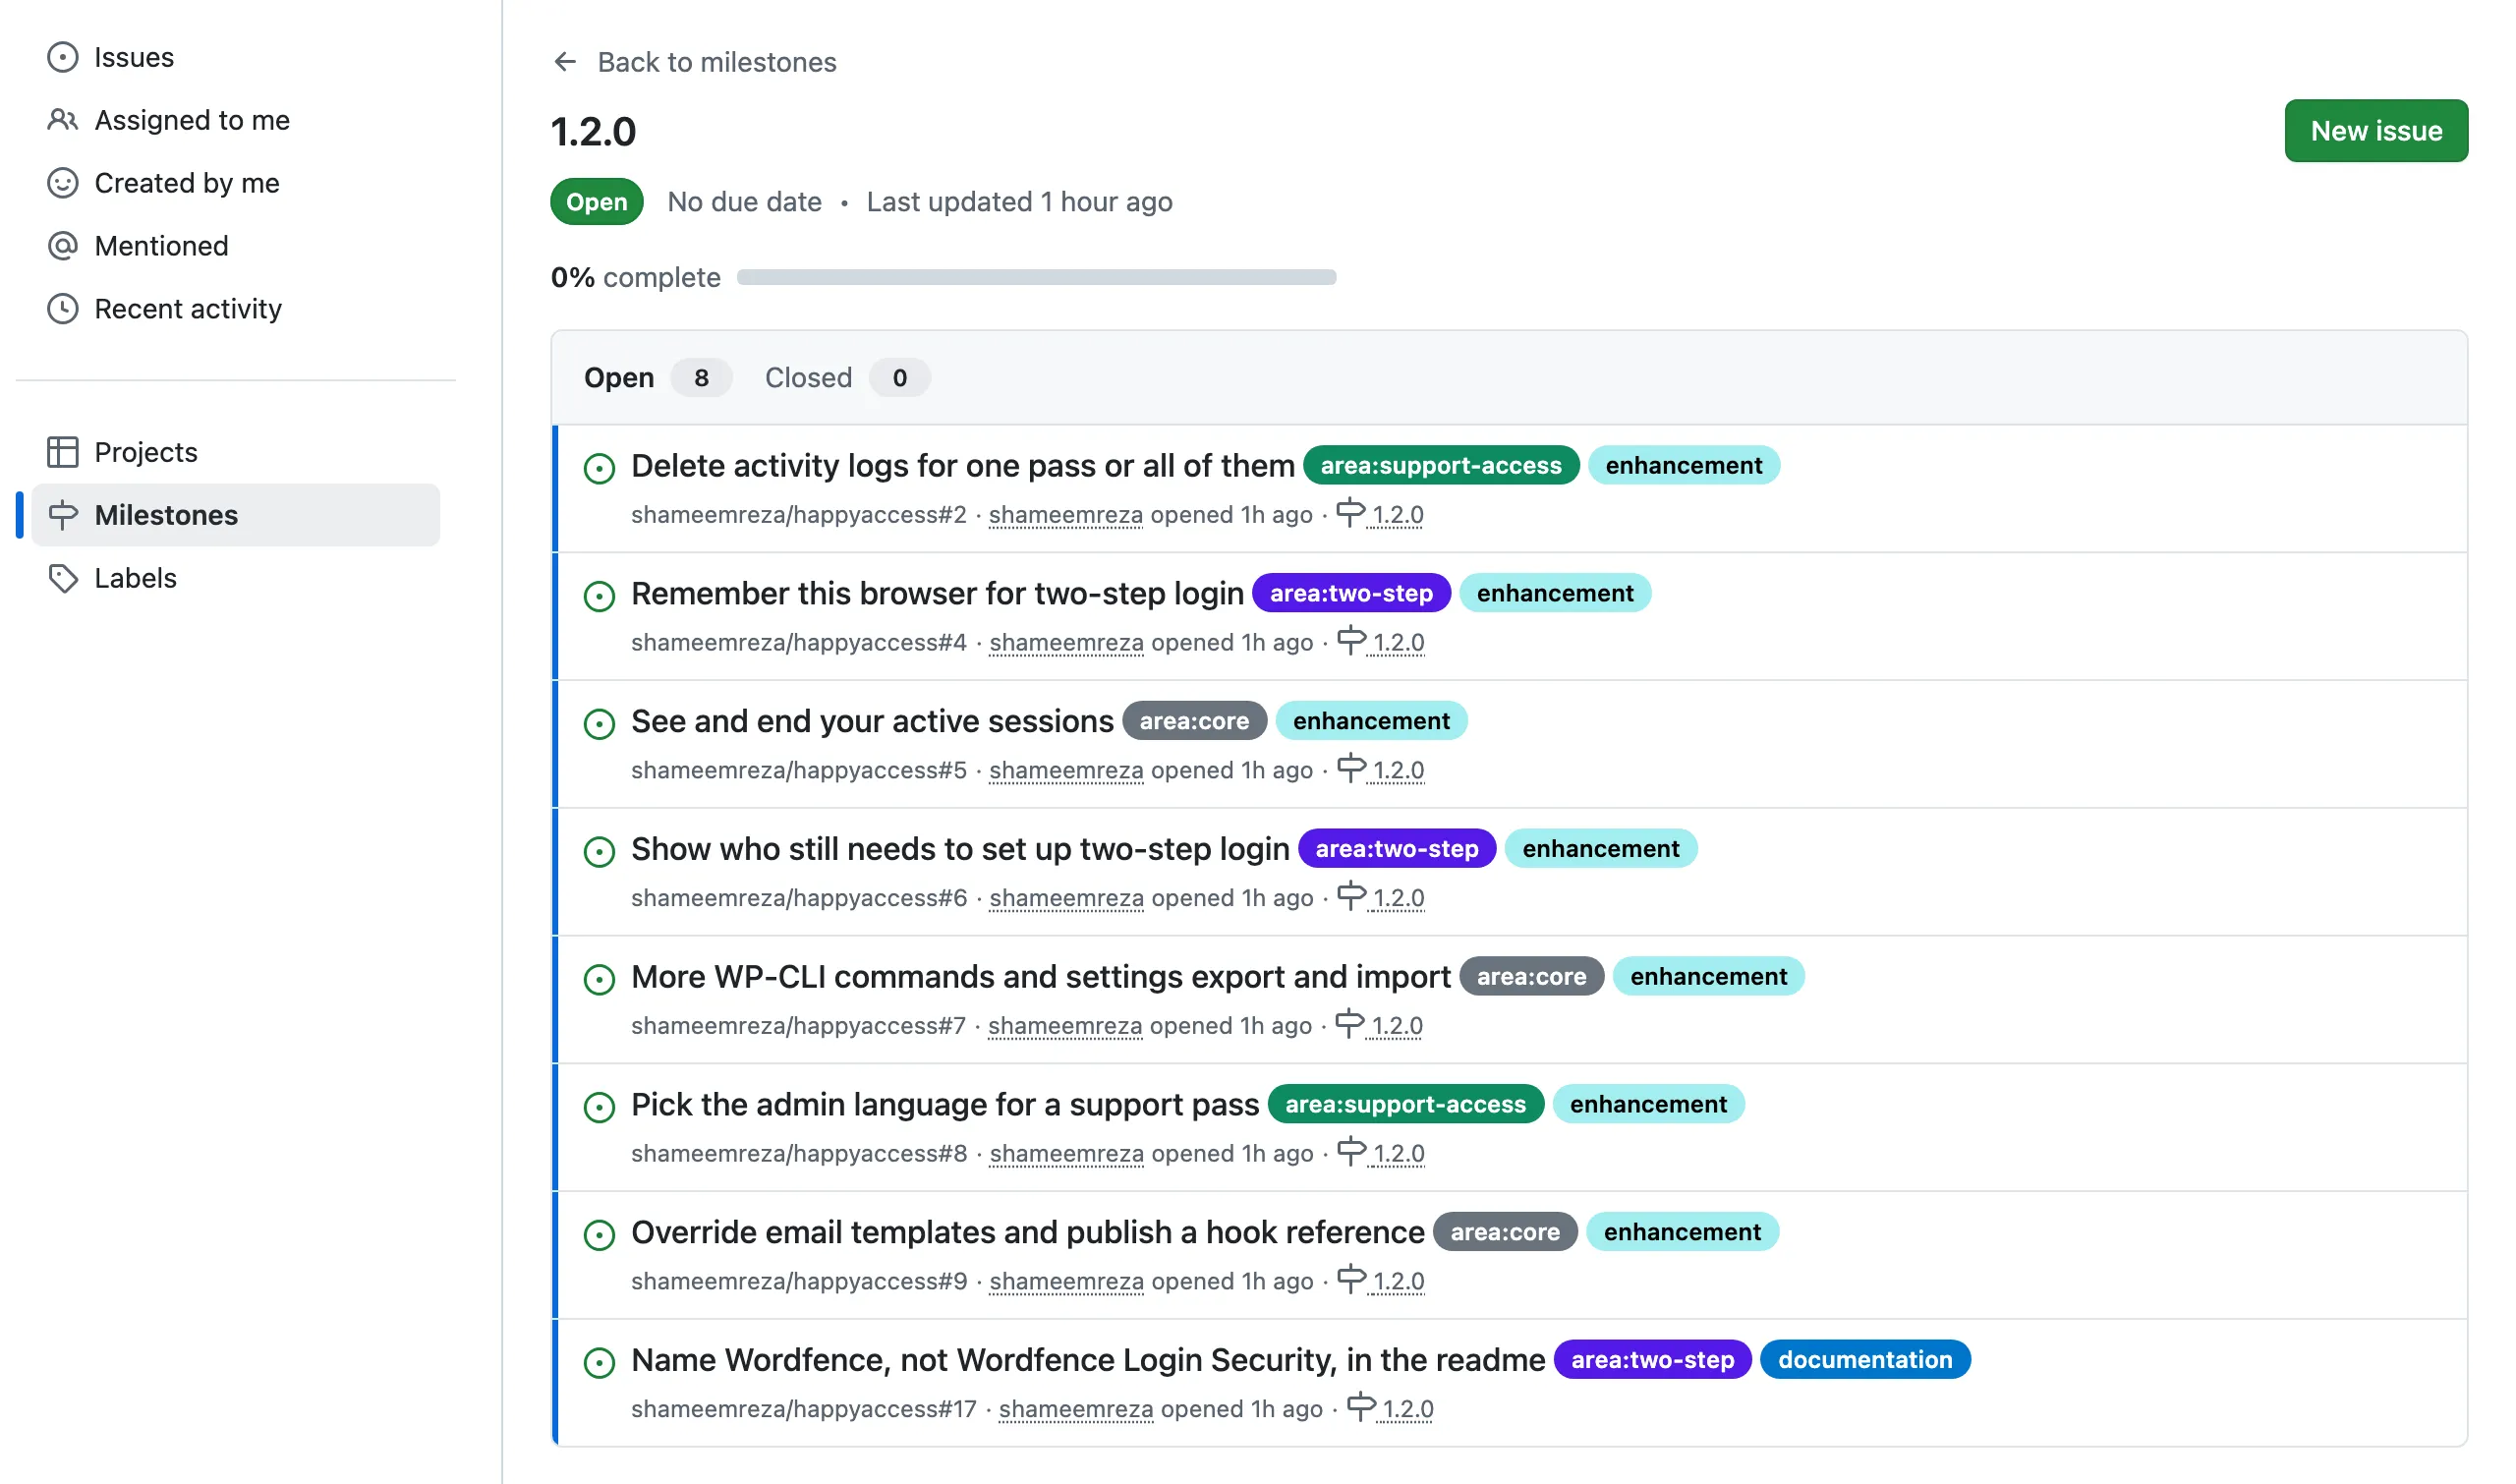Open Labels in the sidebar
Screen dimensions: 2516x1484
pyautogui.click(x=236, y=578)
